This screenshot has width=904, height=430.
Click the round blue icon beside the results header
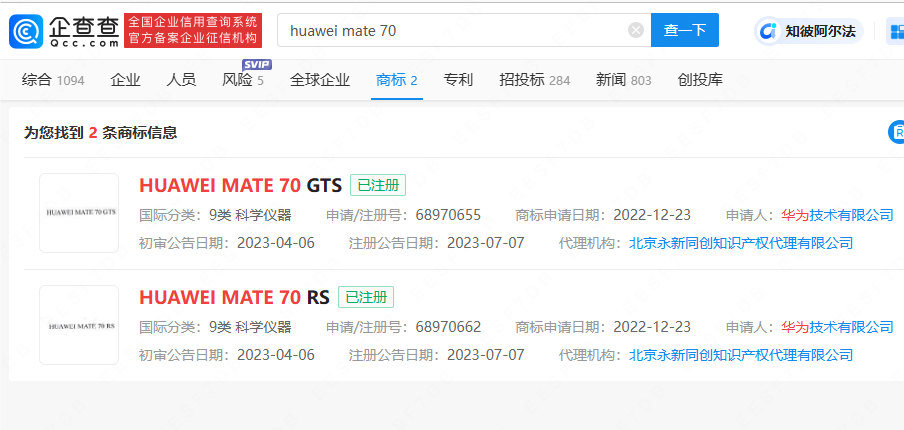coord(896,132)
